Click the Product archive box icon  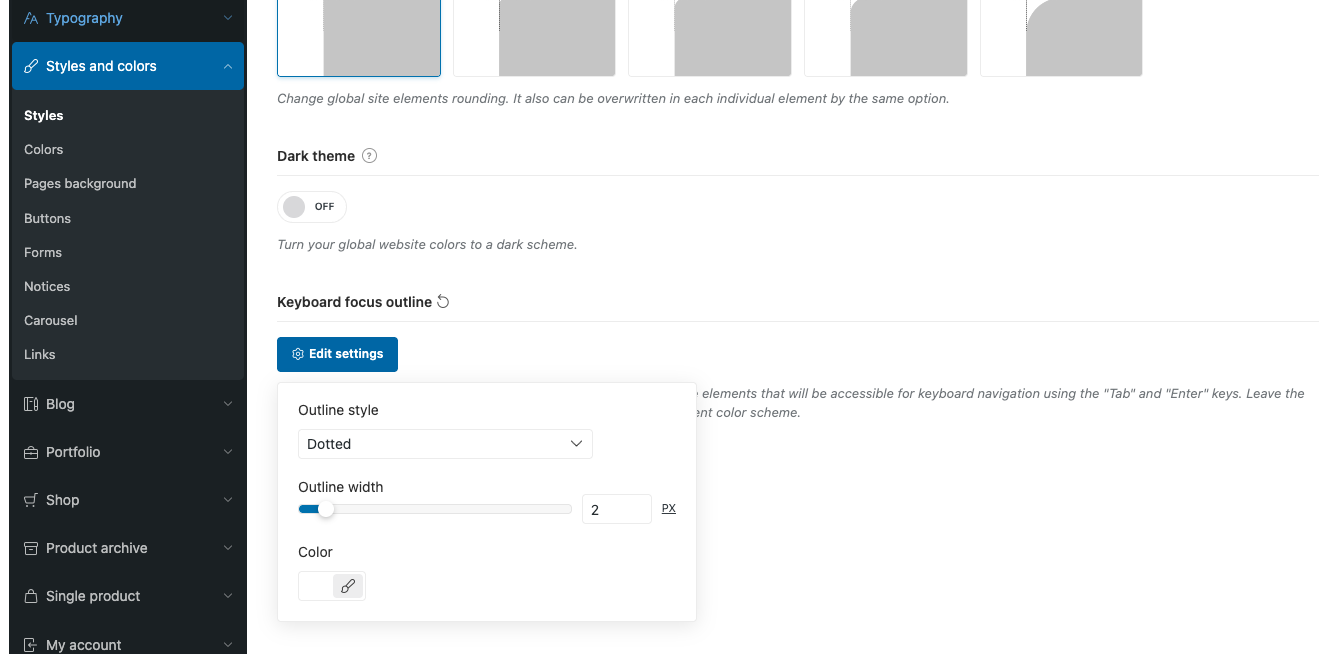pyautogui.click(x=31, y=548)
